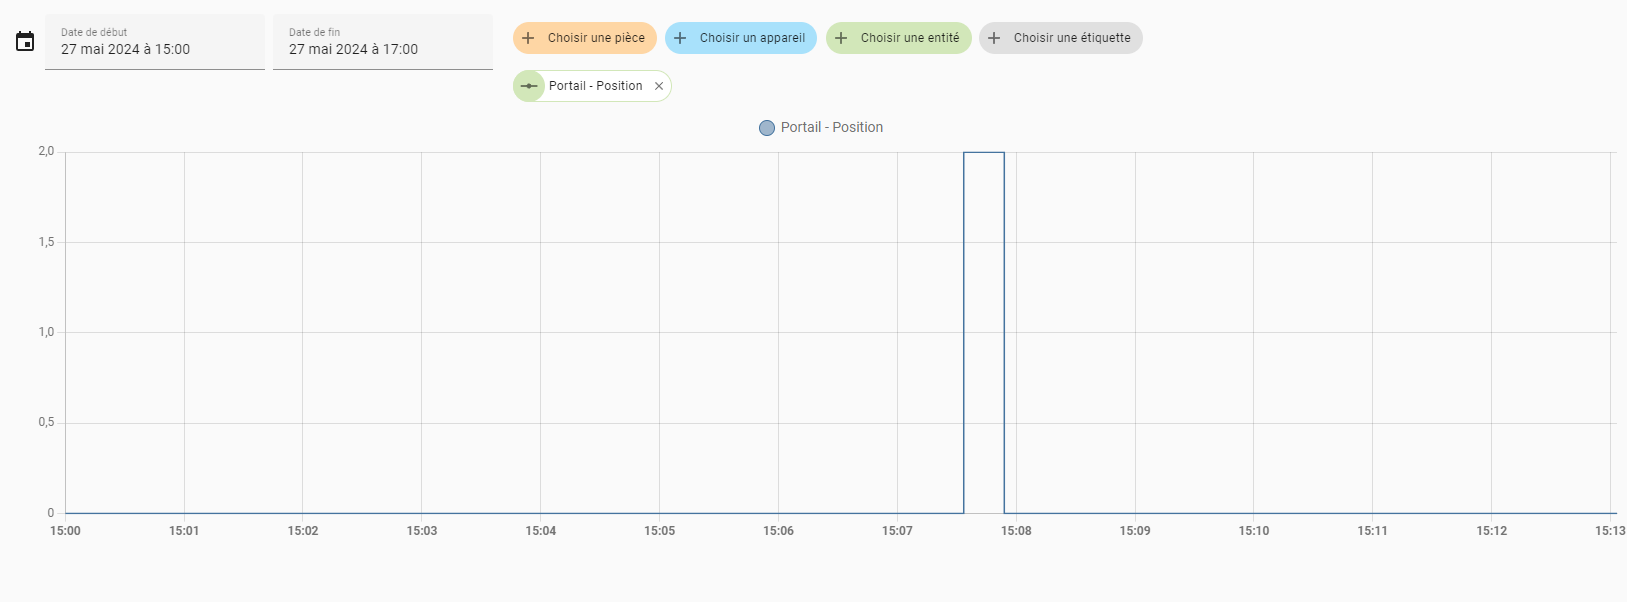Click the plus icon on Choisir une entité
The height and width of the screenshot is (602, 1627).
pos(841,38)
